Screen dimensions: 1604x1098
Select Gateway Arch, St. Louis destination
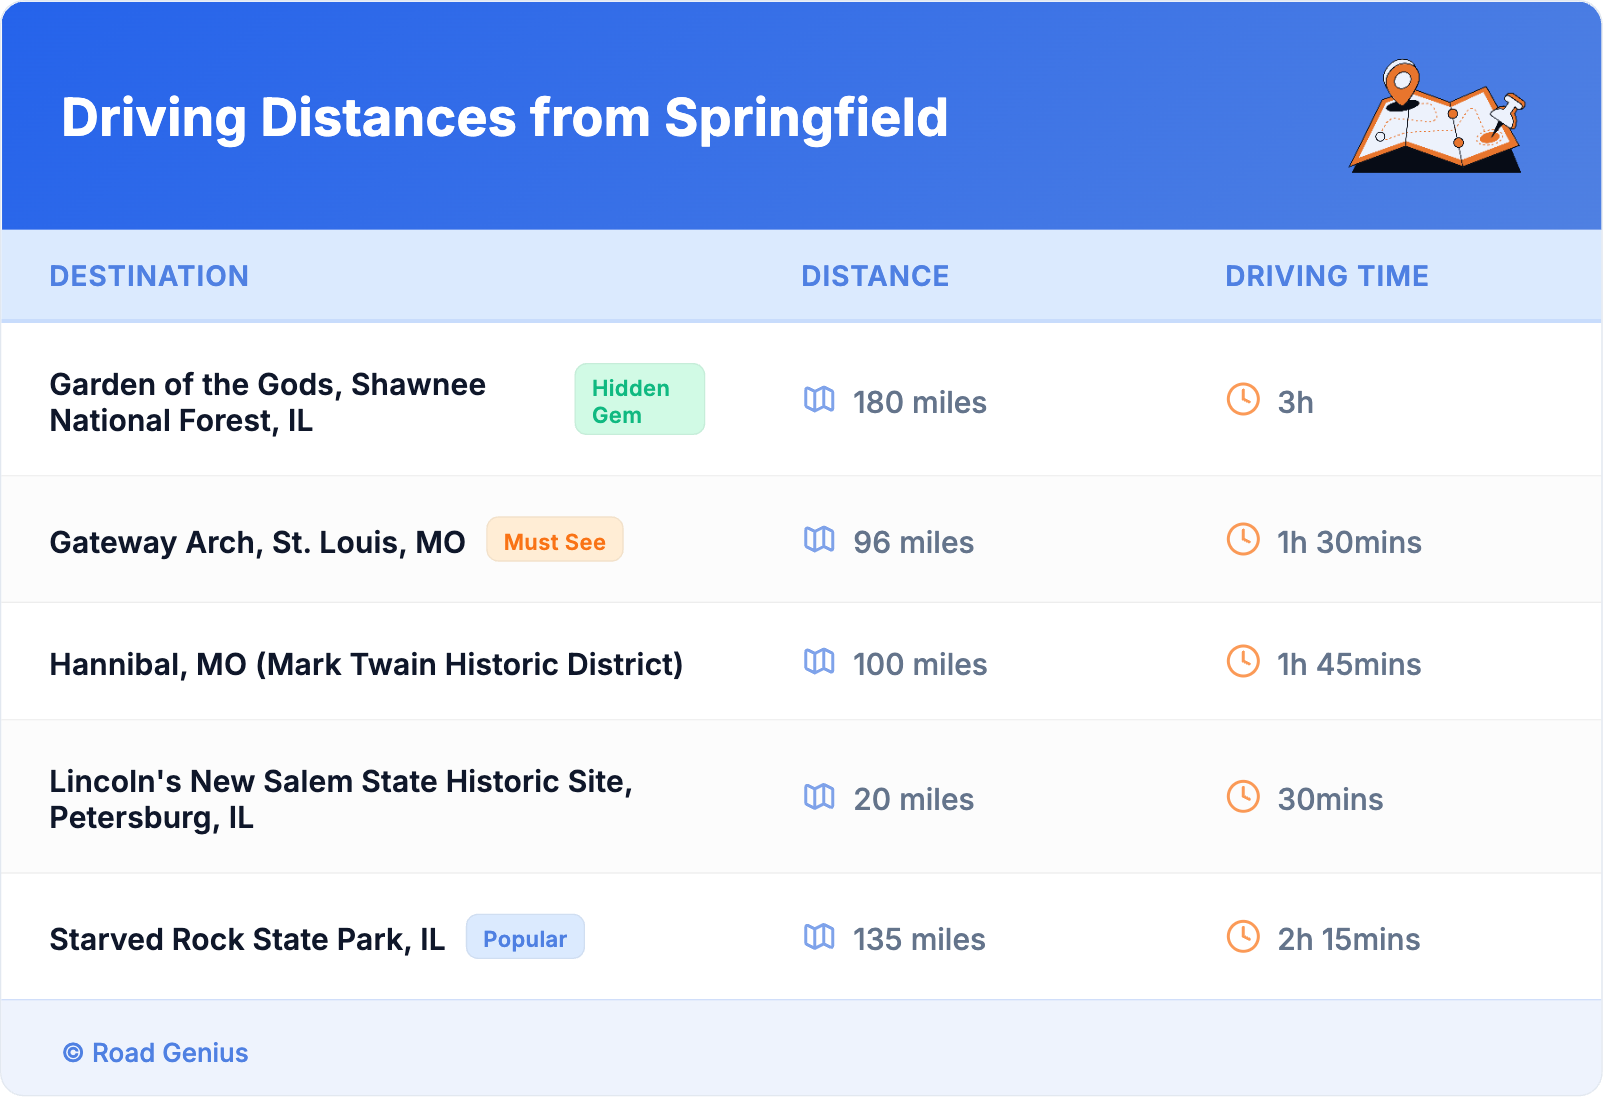coord(257,542)
